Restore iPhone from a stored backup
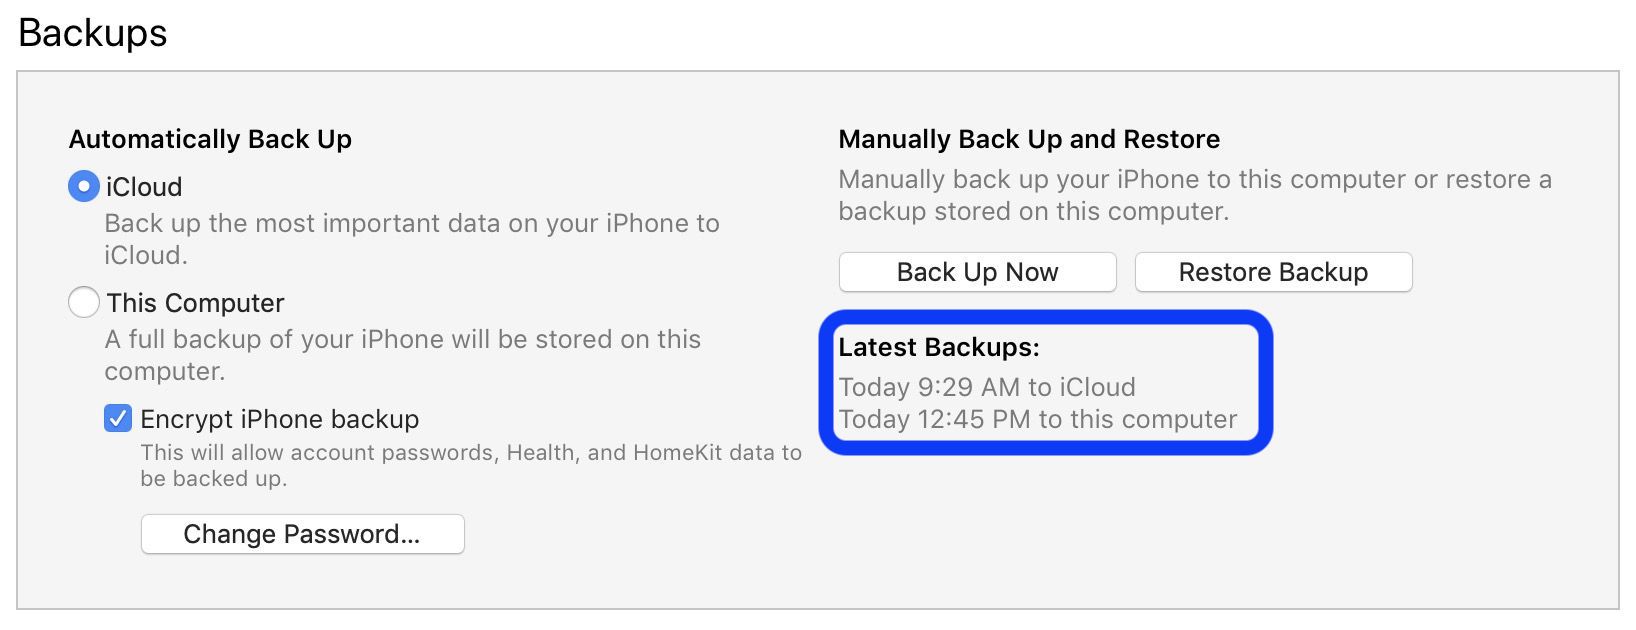 click(1272, 271)
